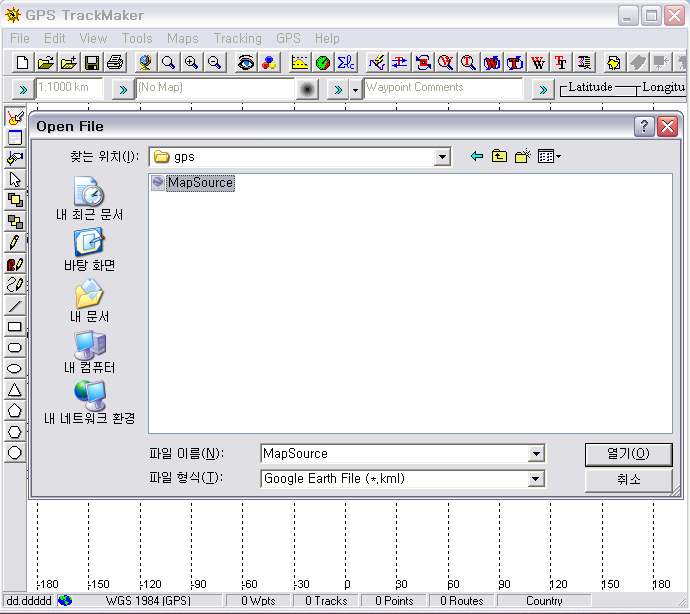The width and height of the screenshot is (690, 614).
Task: Click the chevron before Waypoint Comments
Action: 338,90
